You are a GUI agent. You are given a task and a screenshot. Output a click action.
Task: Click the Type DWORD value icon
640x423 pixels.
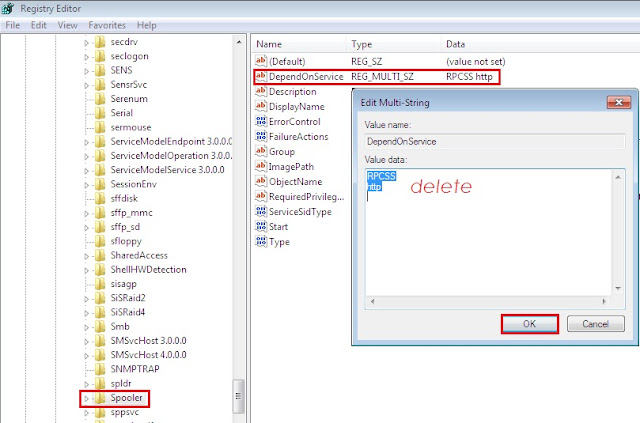tap(261, 241)
